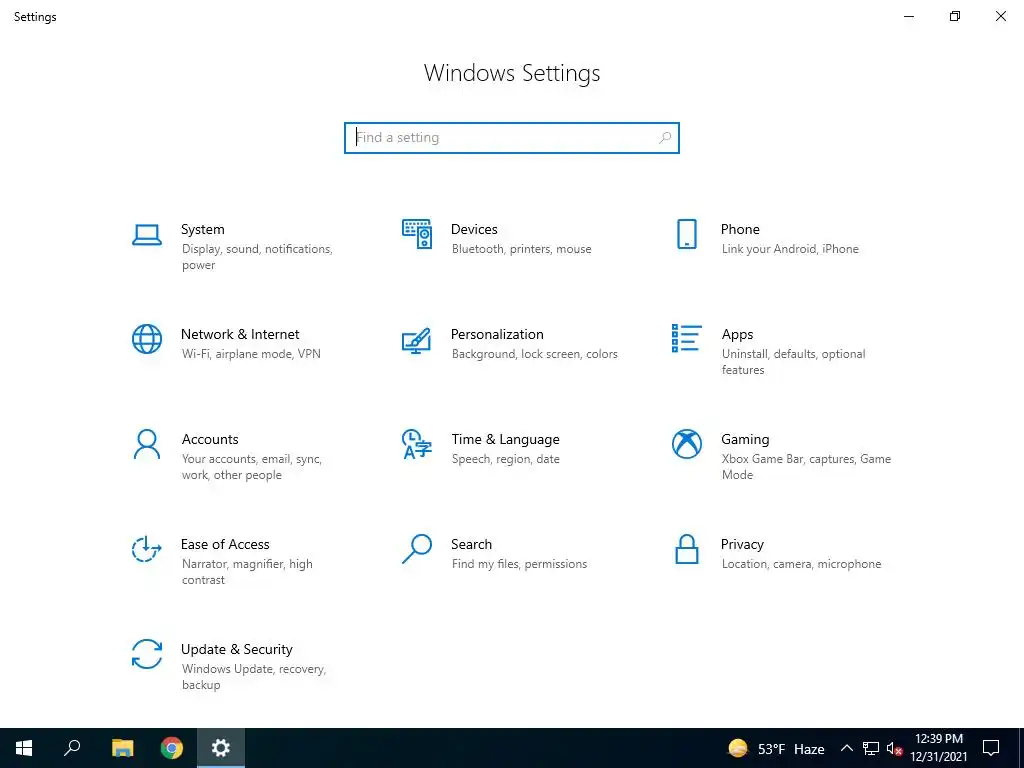Open the Apps list icon
1024x768 pixels.
pyautogui.click(x=686, y=338)
